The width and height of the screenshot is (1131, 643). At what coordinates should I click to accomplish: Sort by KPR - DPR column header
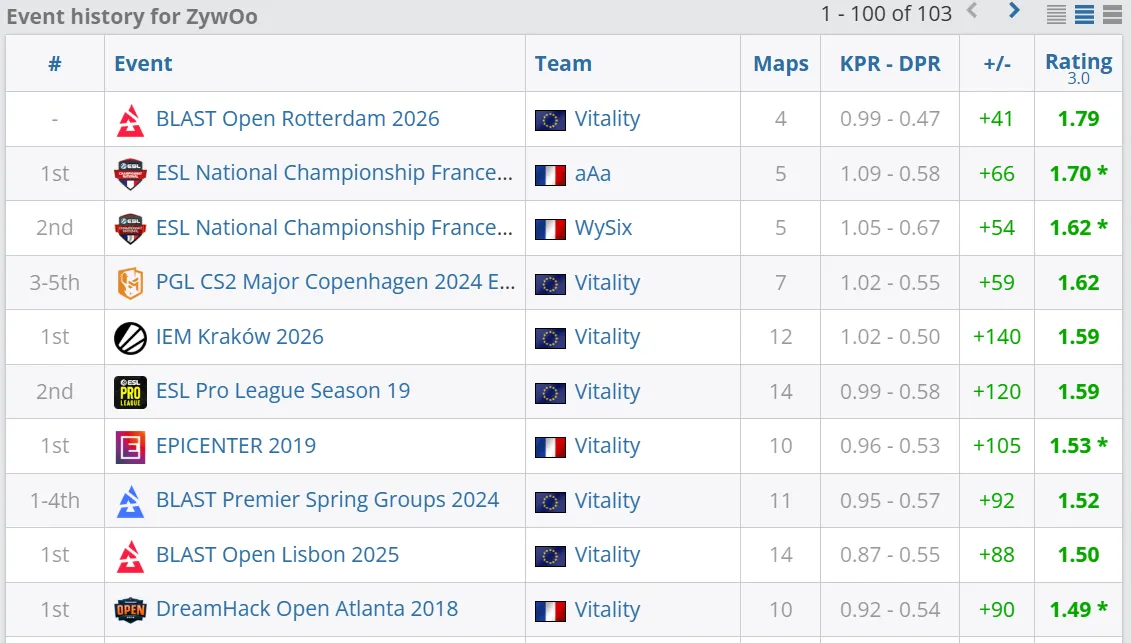890,64
